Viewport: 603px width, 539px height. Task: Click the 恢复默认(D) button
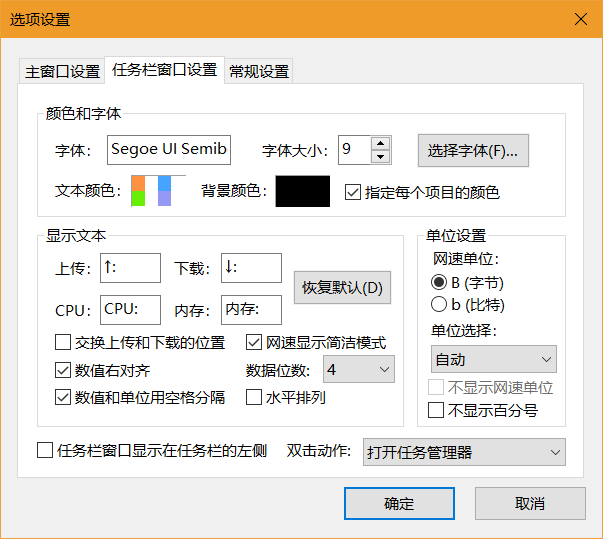pyautogui.click(x=342, y=288)
